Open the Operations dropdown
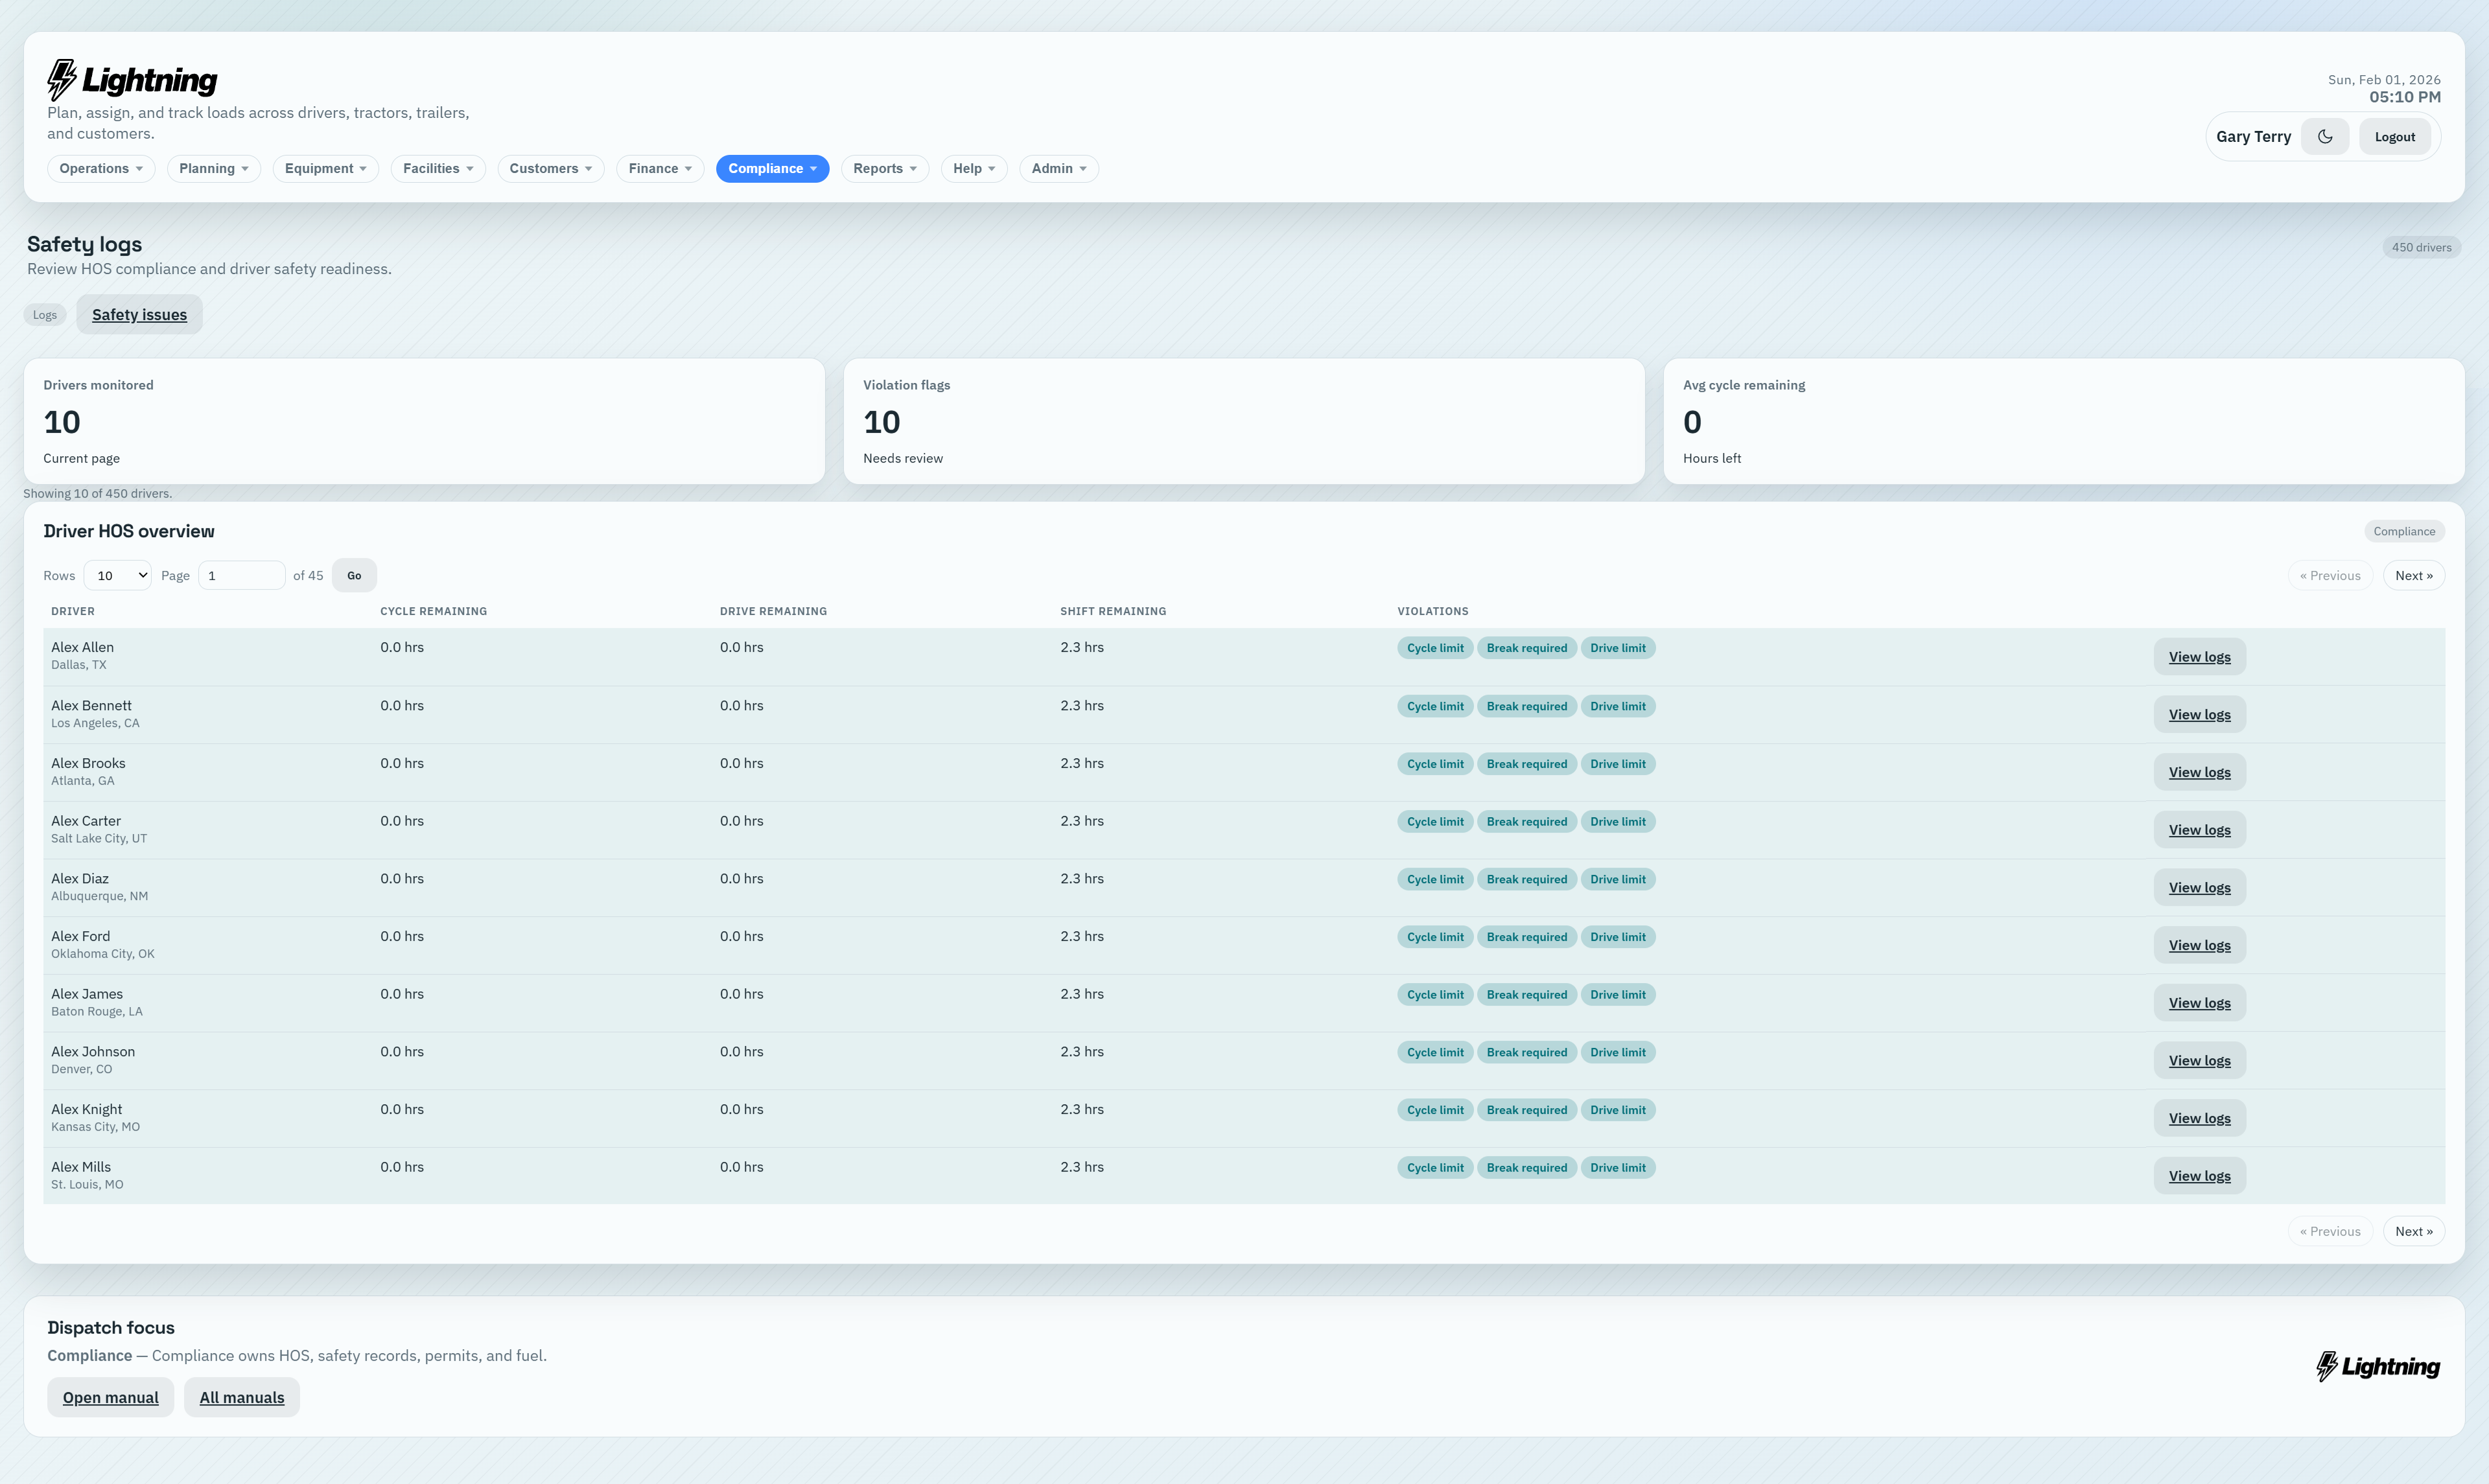 [100, 168]
